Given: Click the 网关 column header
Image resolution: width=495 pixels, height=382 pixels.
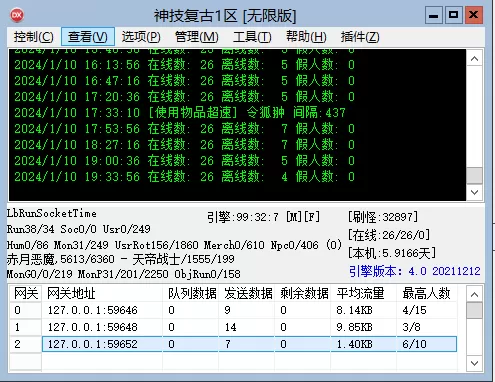Looking at the screenshot, I should 26,294.
